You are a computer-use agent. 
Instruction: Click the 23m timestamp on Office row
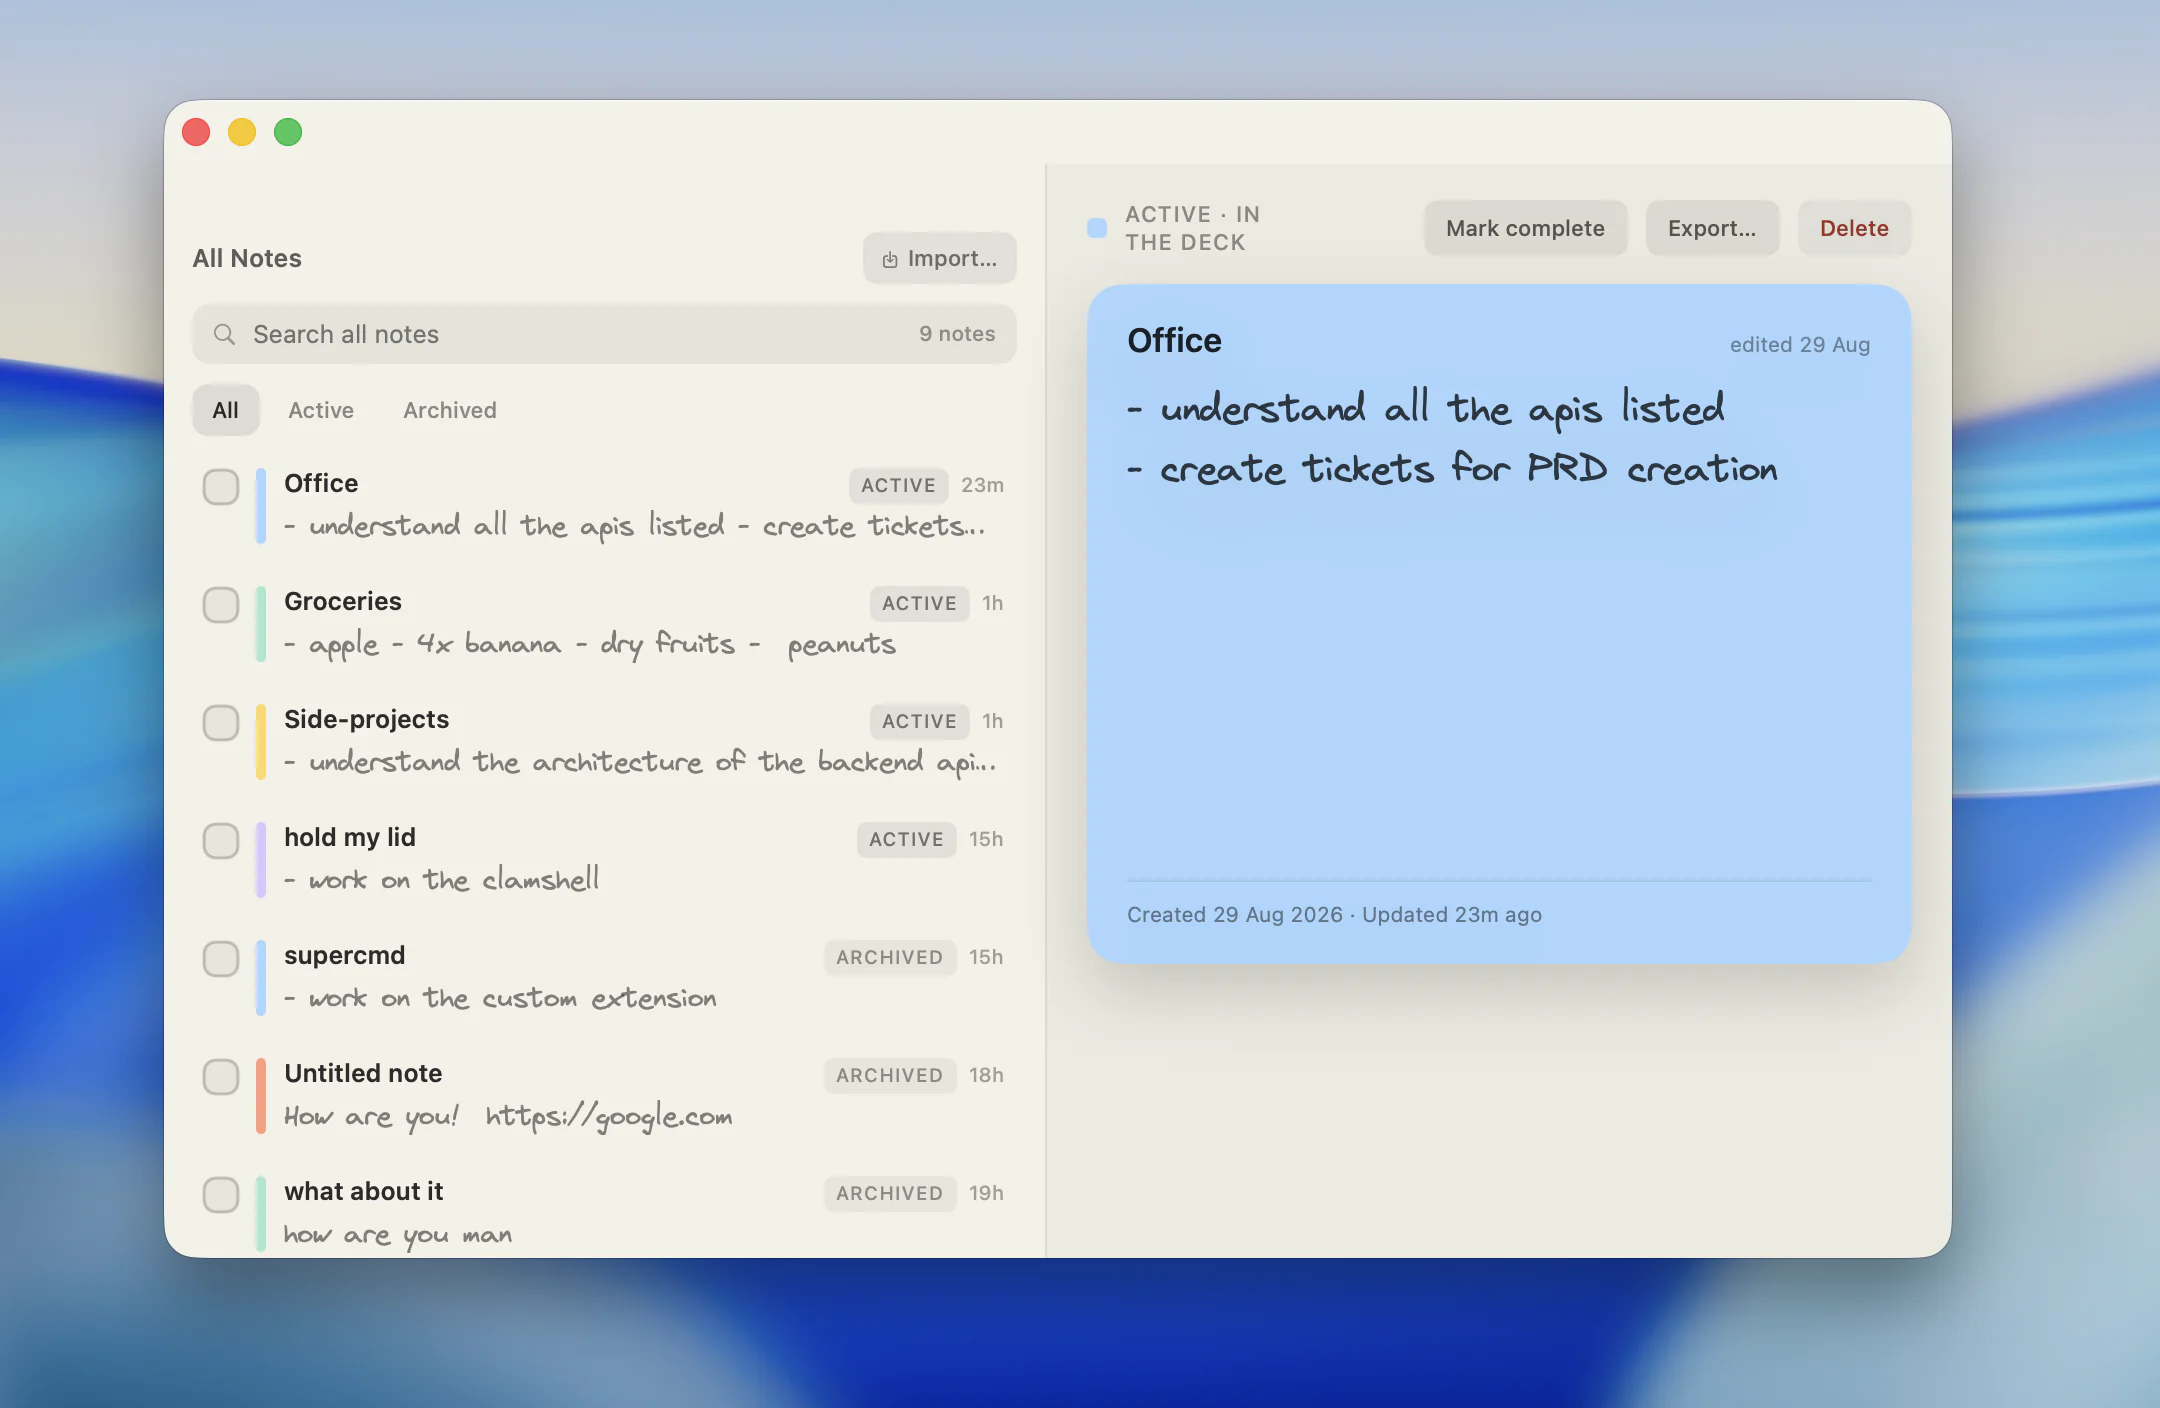click(982, 485)
